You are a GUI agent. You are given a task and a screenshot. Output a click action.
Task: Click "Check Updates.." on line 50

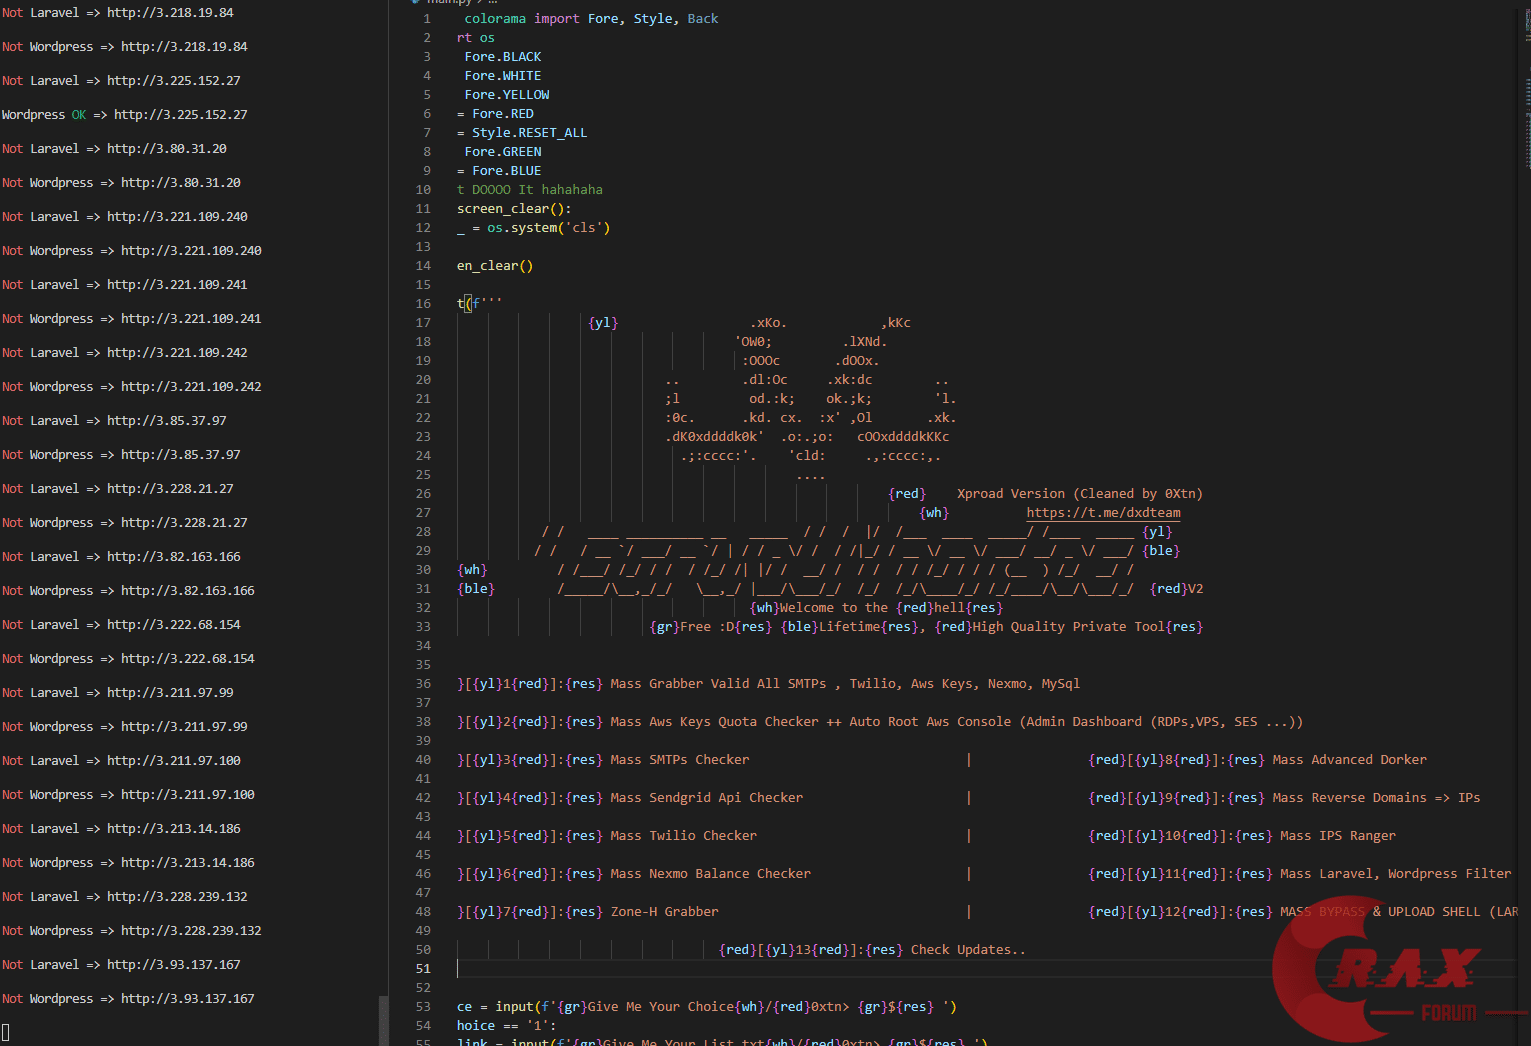pos(968,950)
